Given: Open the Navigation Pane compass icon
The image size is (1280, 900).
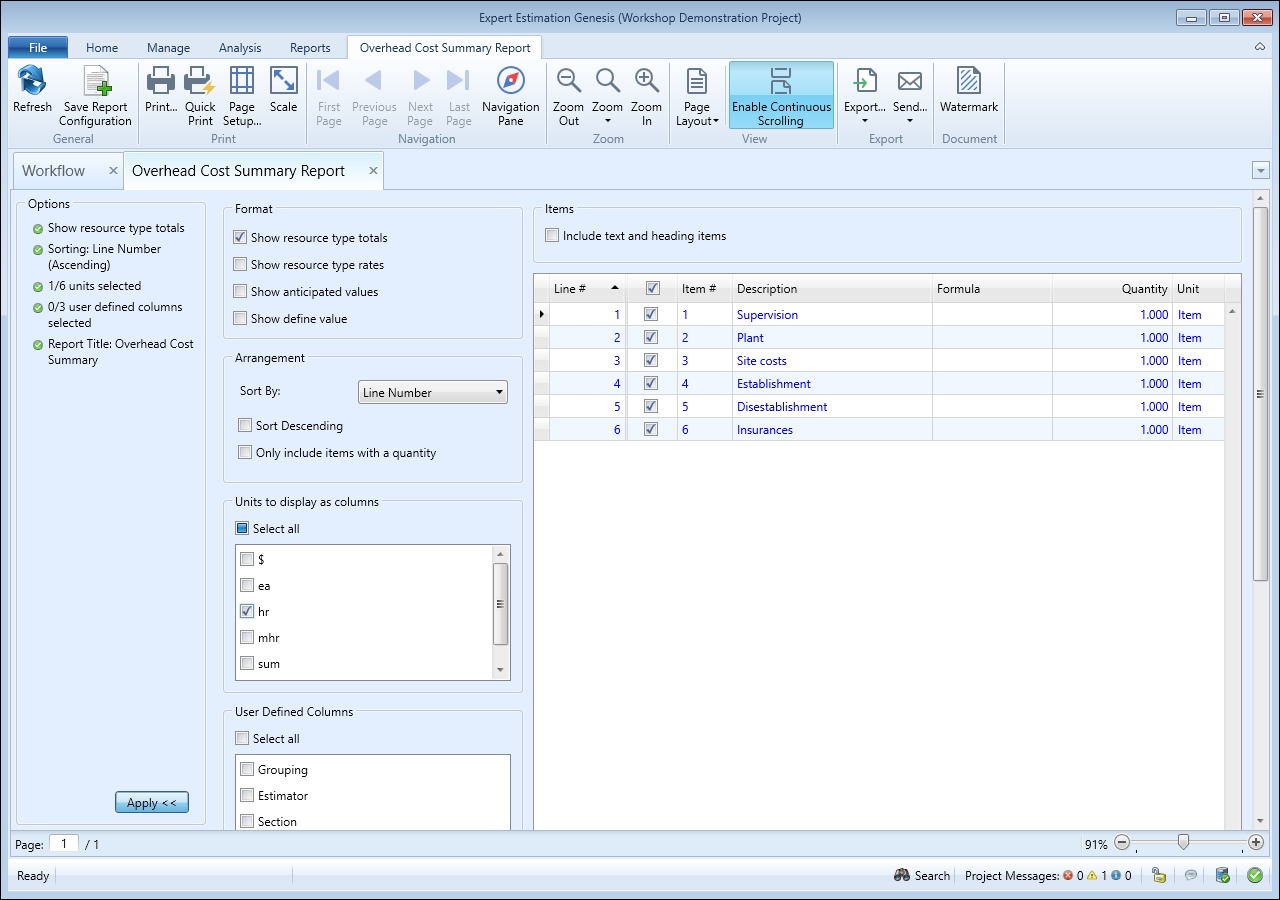Looking at the screenshot, I should coord(510,82).
